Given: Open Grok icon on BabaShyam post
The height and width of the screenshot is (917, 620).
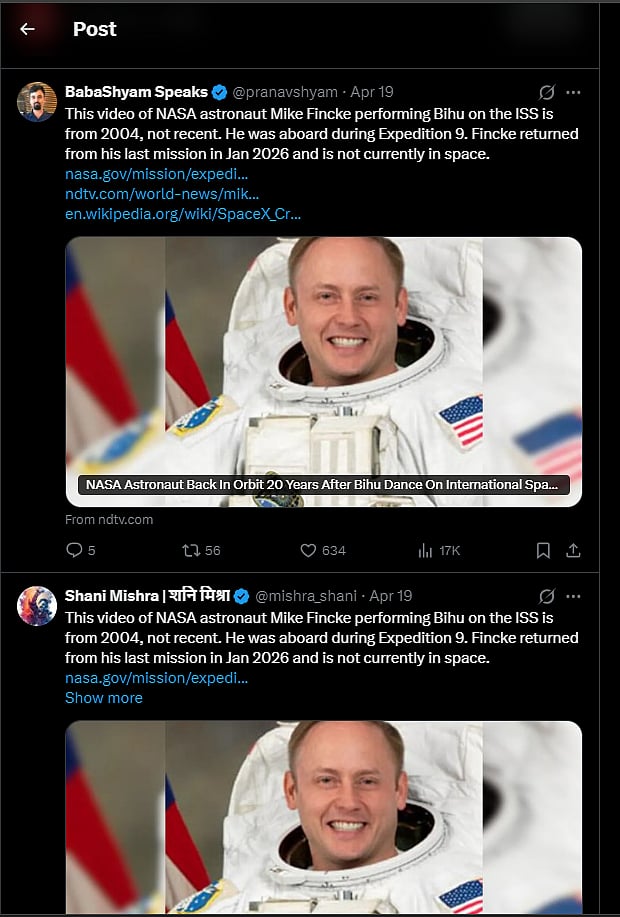Looking at the screenshot, I should click(547, 92).
